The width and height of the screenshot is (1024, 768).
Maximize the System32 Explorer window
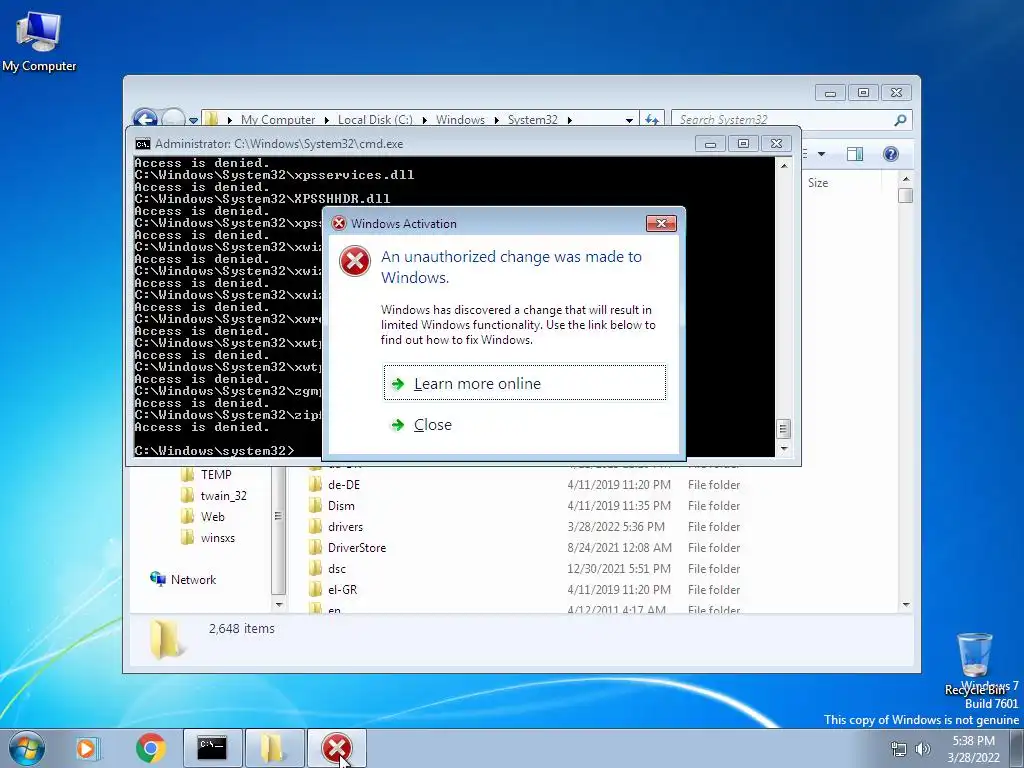[863, 93]
